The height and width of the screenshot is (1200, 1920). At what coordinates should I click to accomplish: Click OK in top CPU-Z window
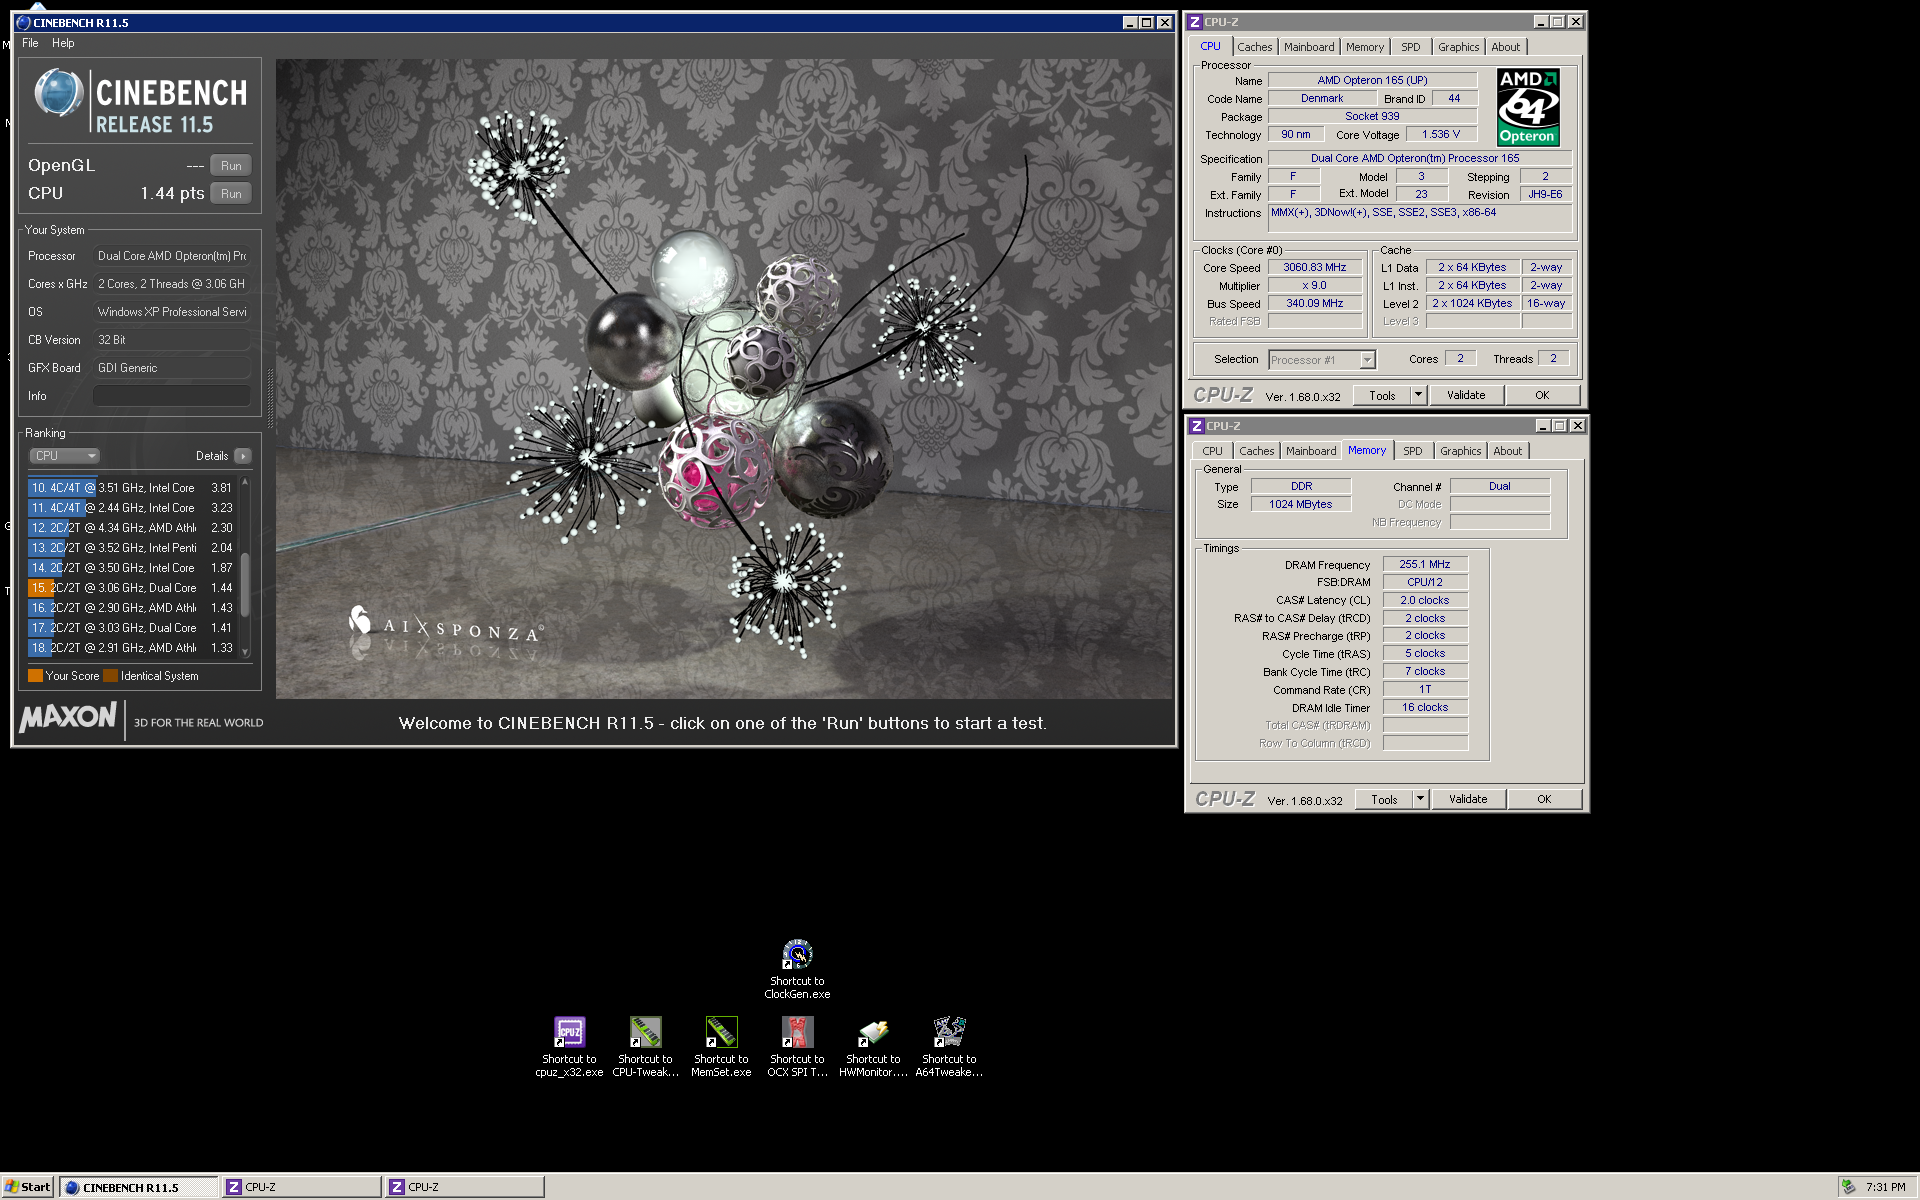pos(1542,396)
